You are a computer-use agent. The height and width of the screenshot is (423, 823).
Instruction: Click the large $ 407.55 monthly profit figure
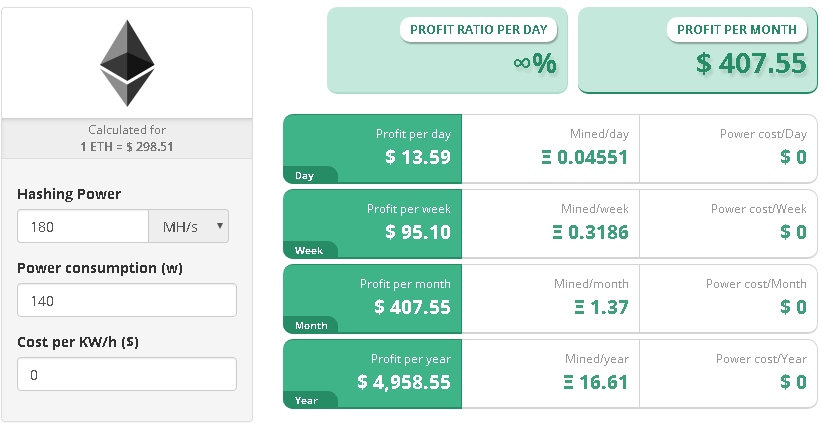751,64
